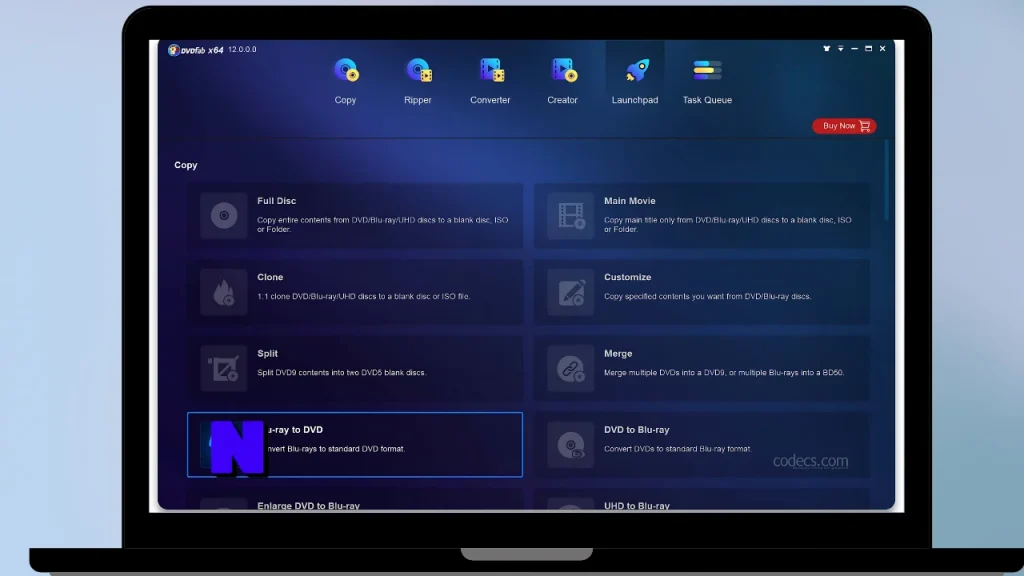Click the shirt skin icon in title bar

(827, 48)
